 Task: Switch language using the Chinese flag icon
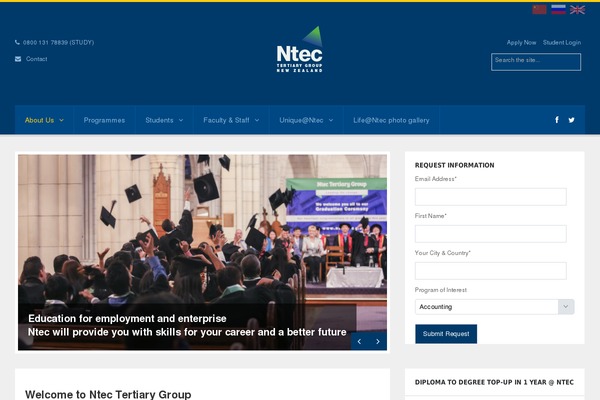(x=539, y=10)
